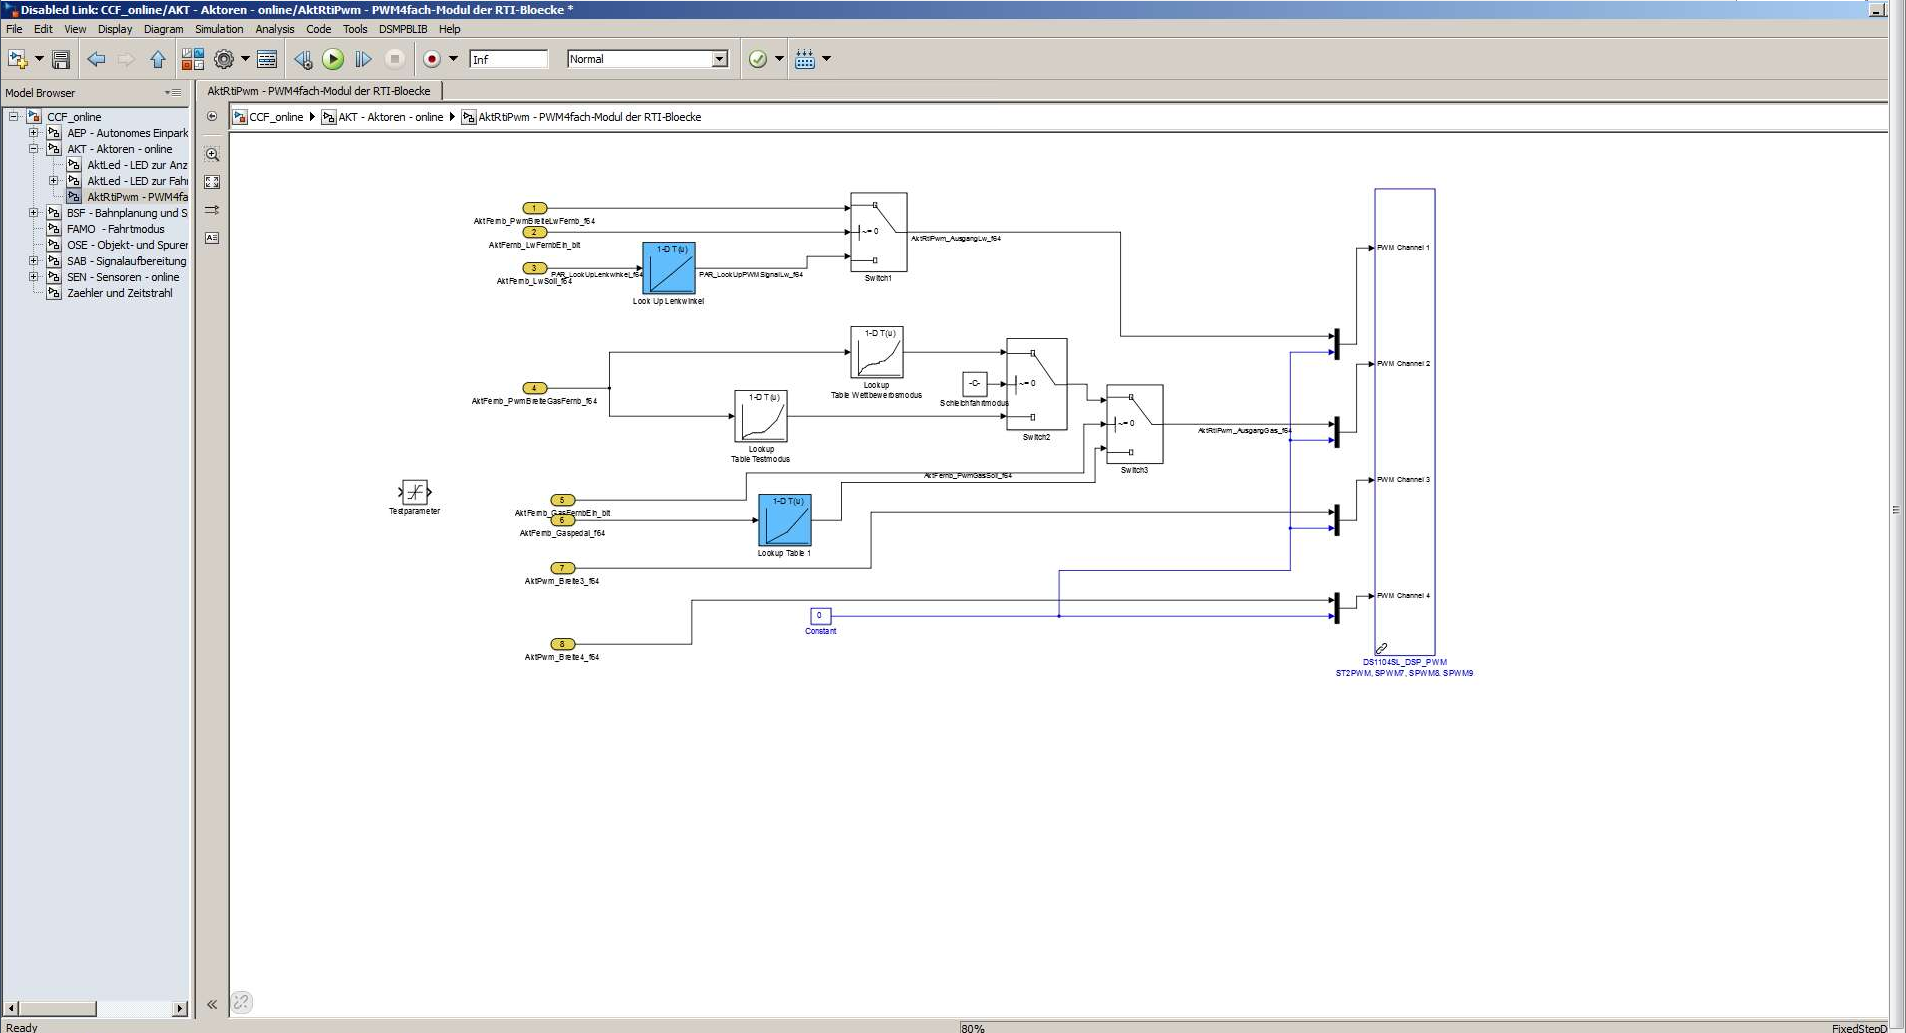Click the Fit to View icon
This screenshot has width=1906, height=1033.
(x=212, y=182)
